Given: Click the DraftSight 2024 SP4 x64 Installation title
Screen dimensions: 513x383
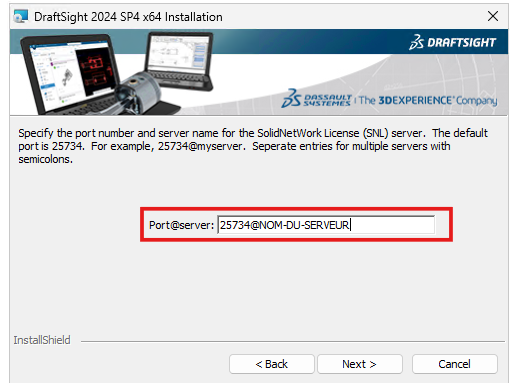Looking at the screenshot, I should pyautogui.click(x=128, y=17).
